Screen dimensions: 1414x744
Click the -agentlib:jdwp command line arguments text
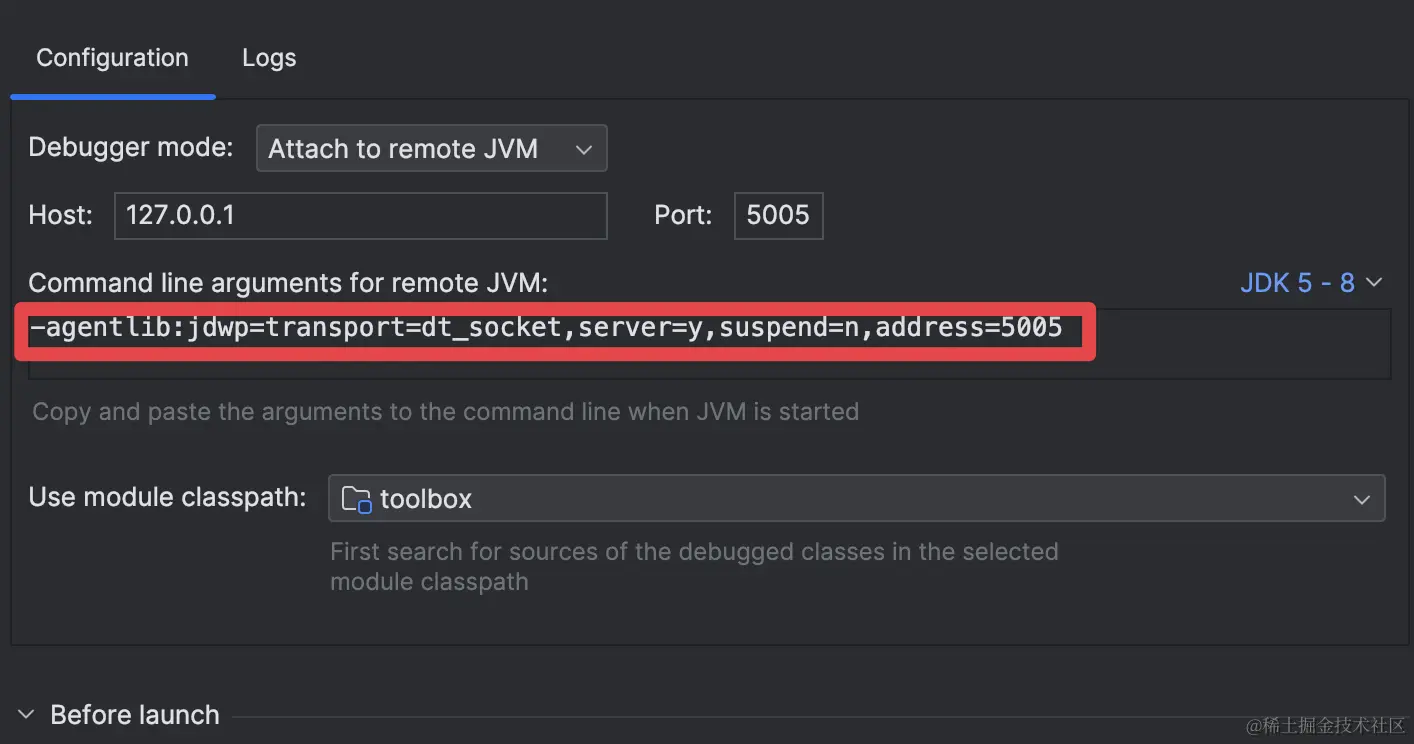pyautogui.click(x=547, y=328)
